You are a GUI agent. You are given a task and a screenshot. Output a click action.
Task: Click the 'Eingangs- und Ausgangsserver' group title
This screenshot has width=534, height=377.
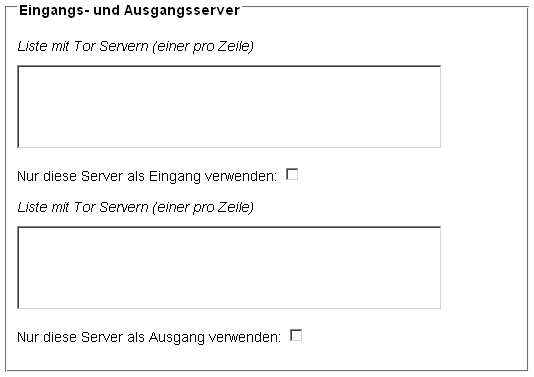(x=129, y=10)
